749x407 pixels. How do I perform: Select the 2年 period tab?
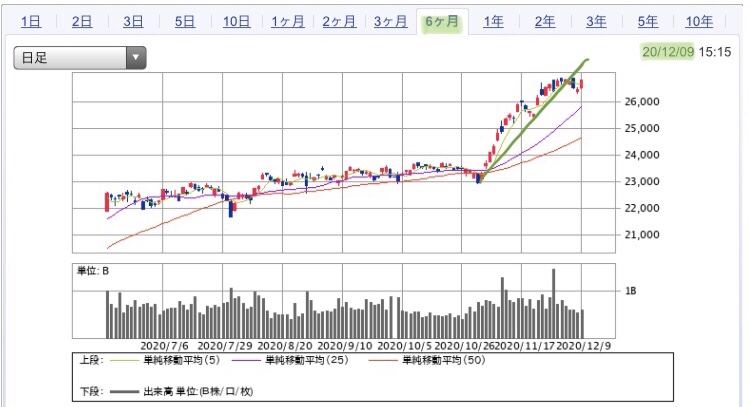pyautogui.click(x=545, y=21)
